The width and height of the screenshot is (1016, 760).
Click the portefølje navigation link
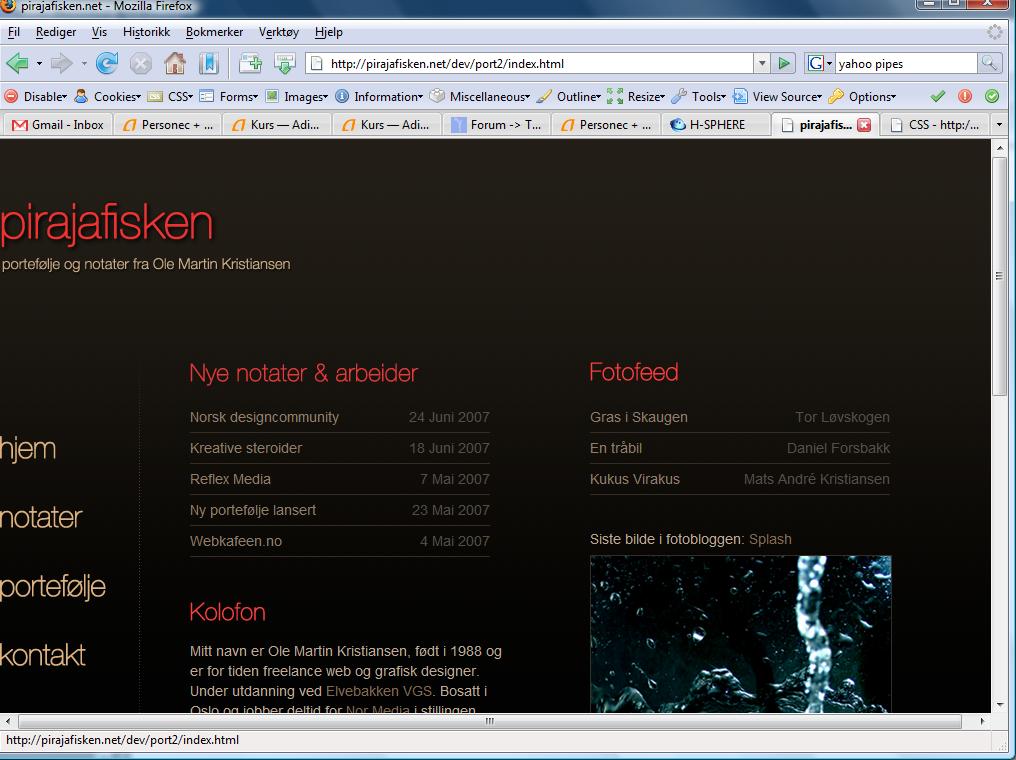(52, 587)
